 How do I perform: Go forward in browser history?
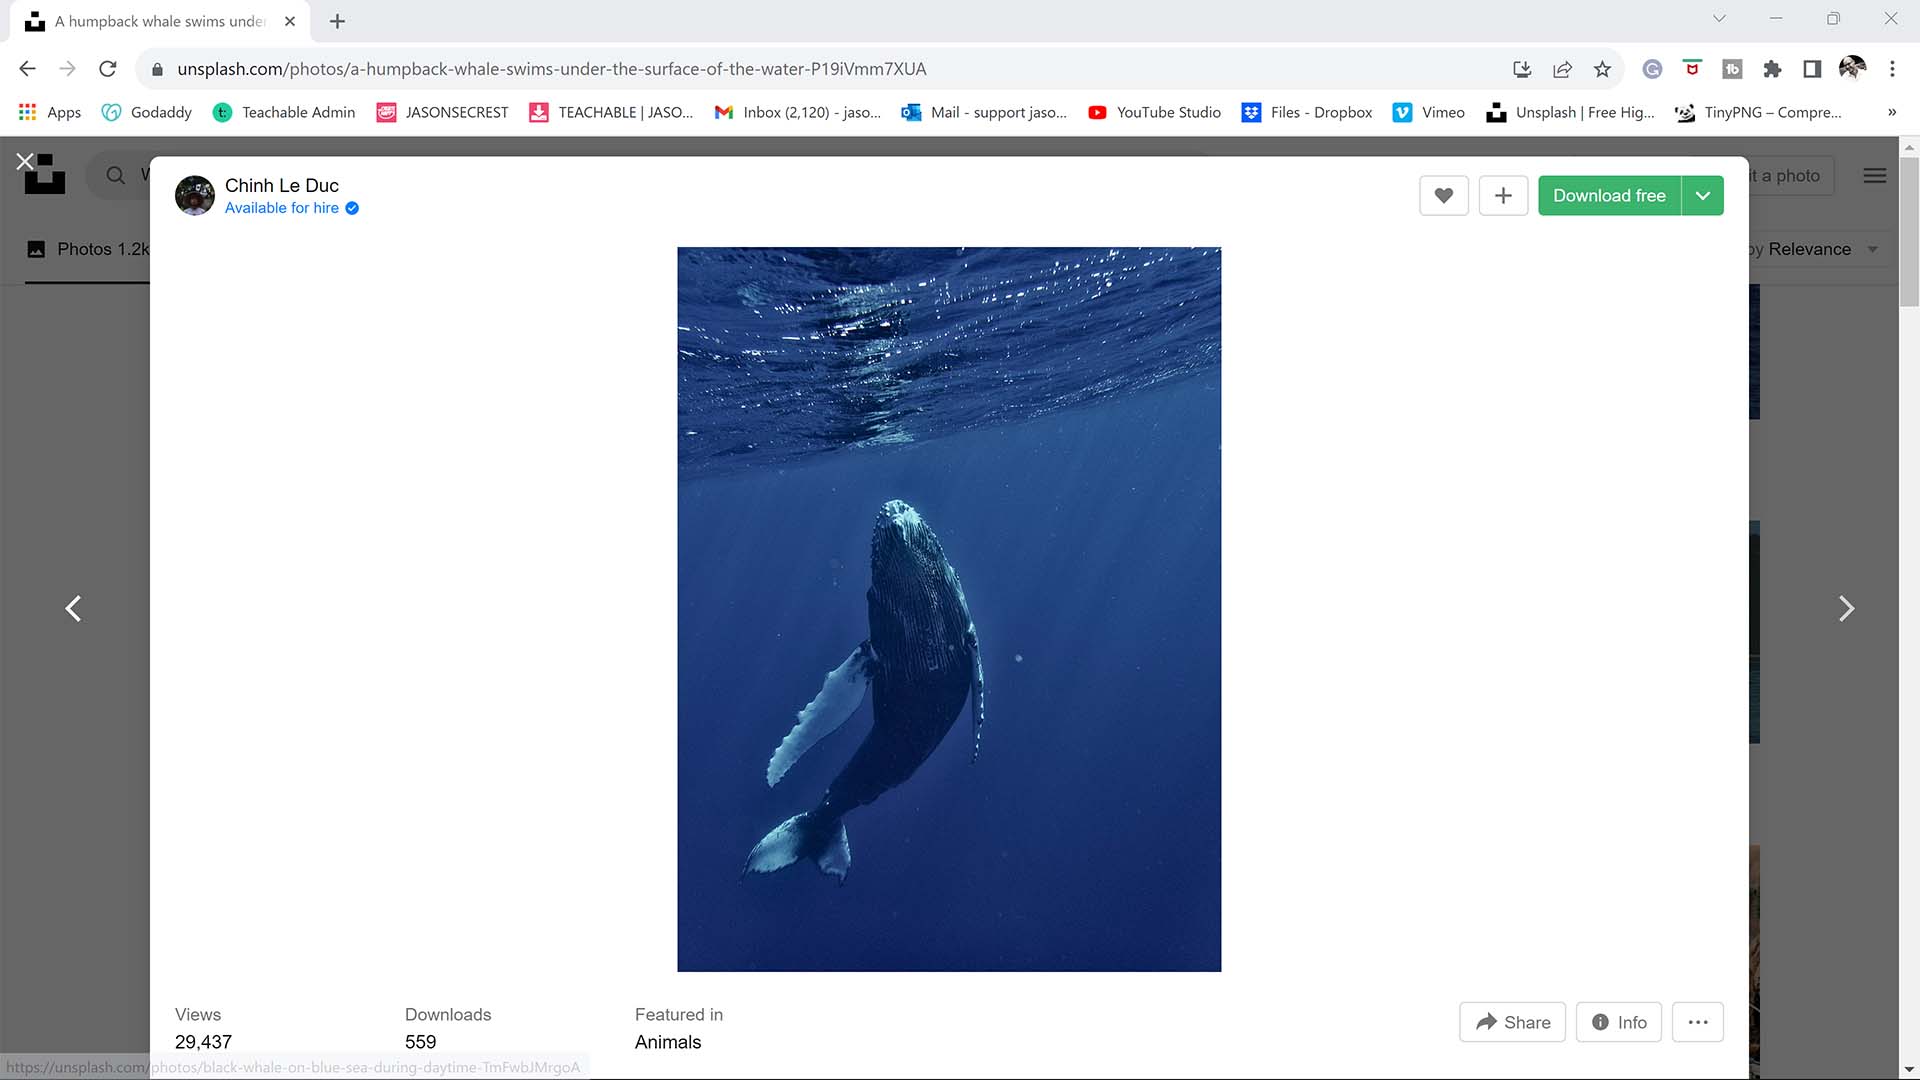click(x=67, y=69)
